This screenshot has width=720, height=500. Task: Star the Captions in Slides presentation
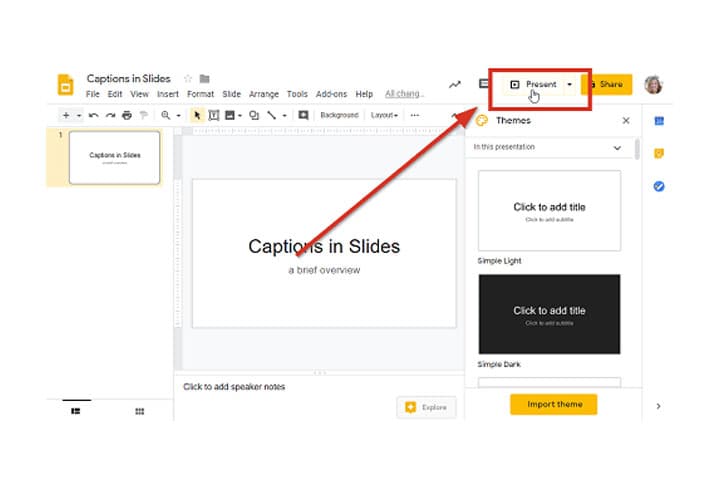coord(188,79)
